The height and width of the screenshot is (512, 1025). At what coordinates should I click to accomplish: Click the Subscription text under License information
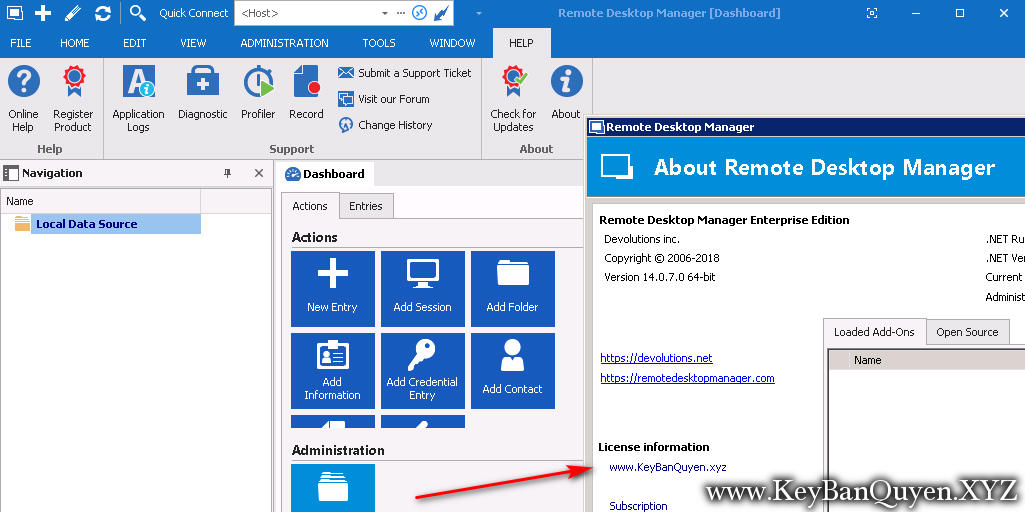click(639, 506)
